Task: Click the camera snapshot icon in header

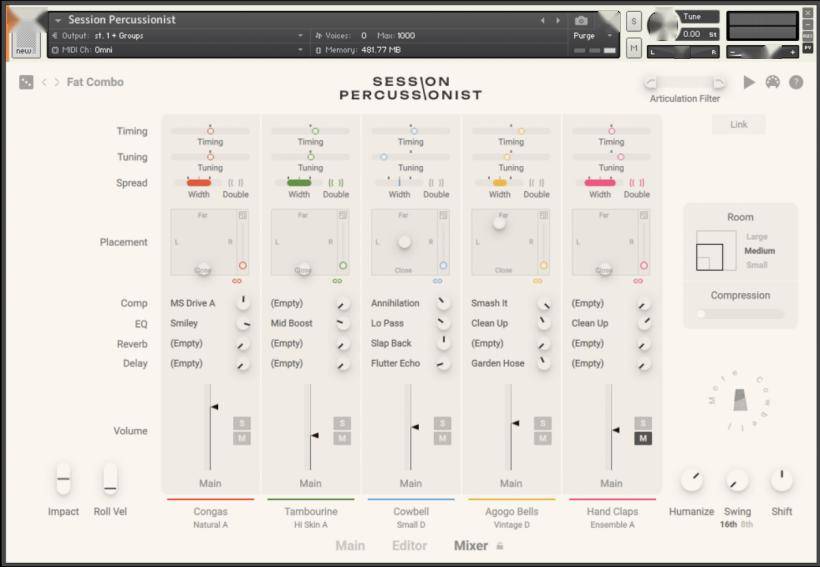Action: click(582, 20)
